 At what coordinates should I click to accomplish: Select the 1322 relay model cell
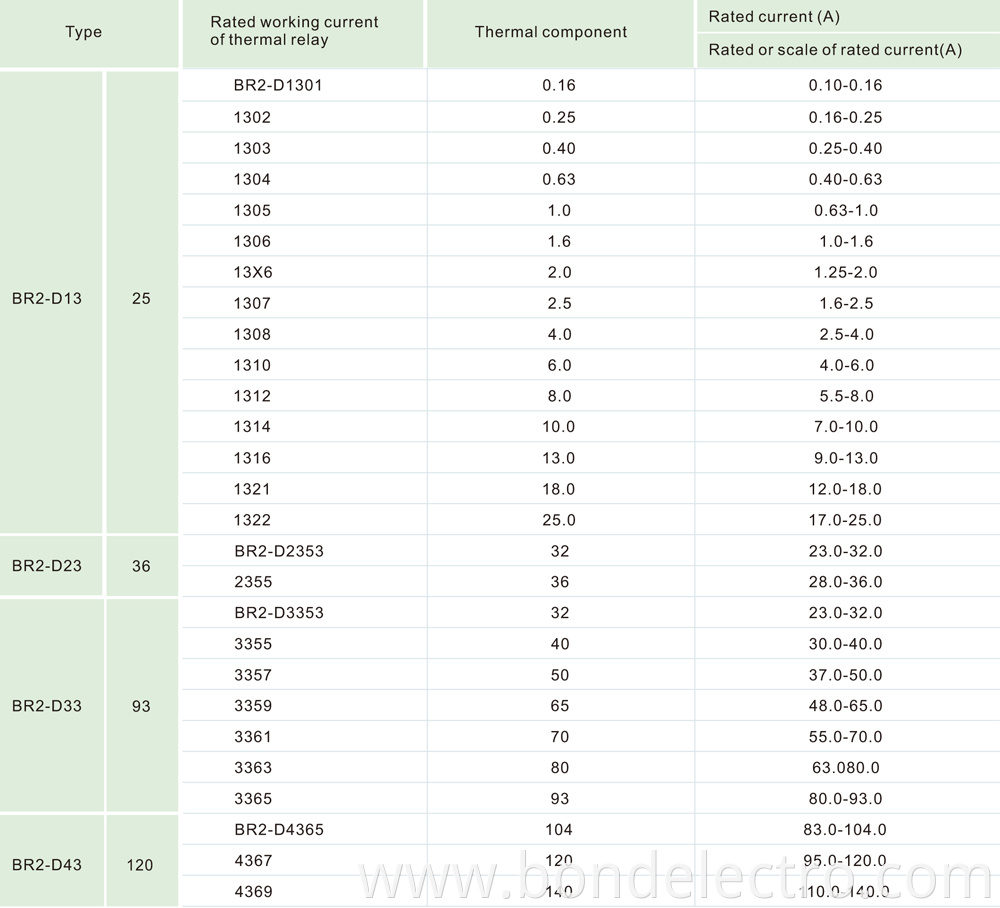[x=252, y=520]
